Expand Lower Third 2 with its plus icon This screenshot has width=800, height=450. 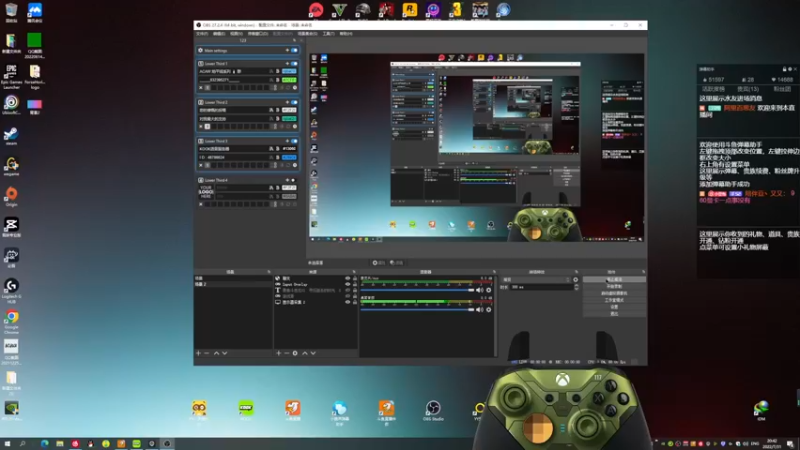pyautogui.click(x=287, y=103)
